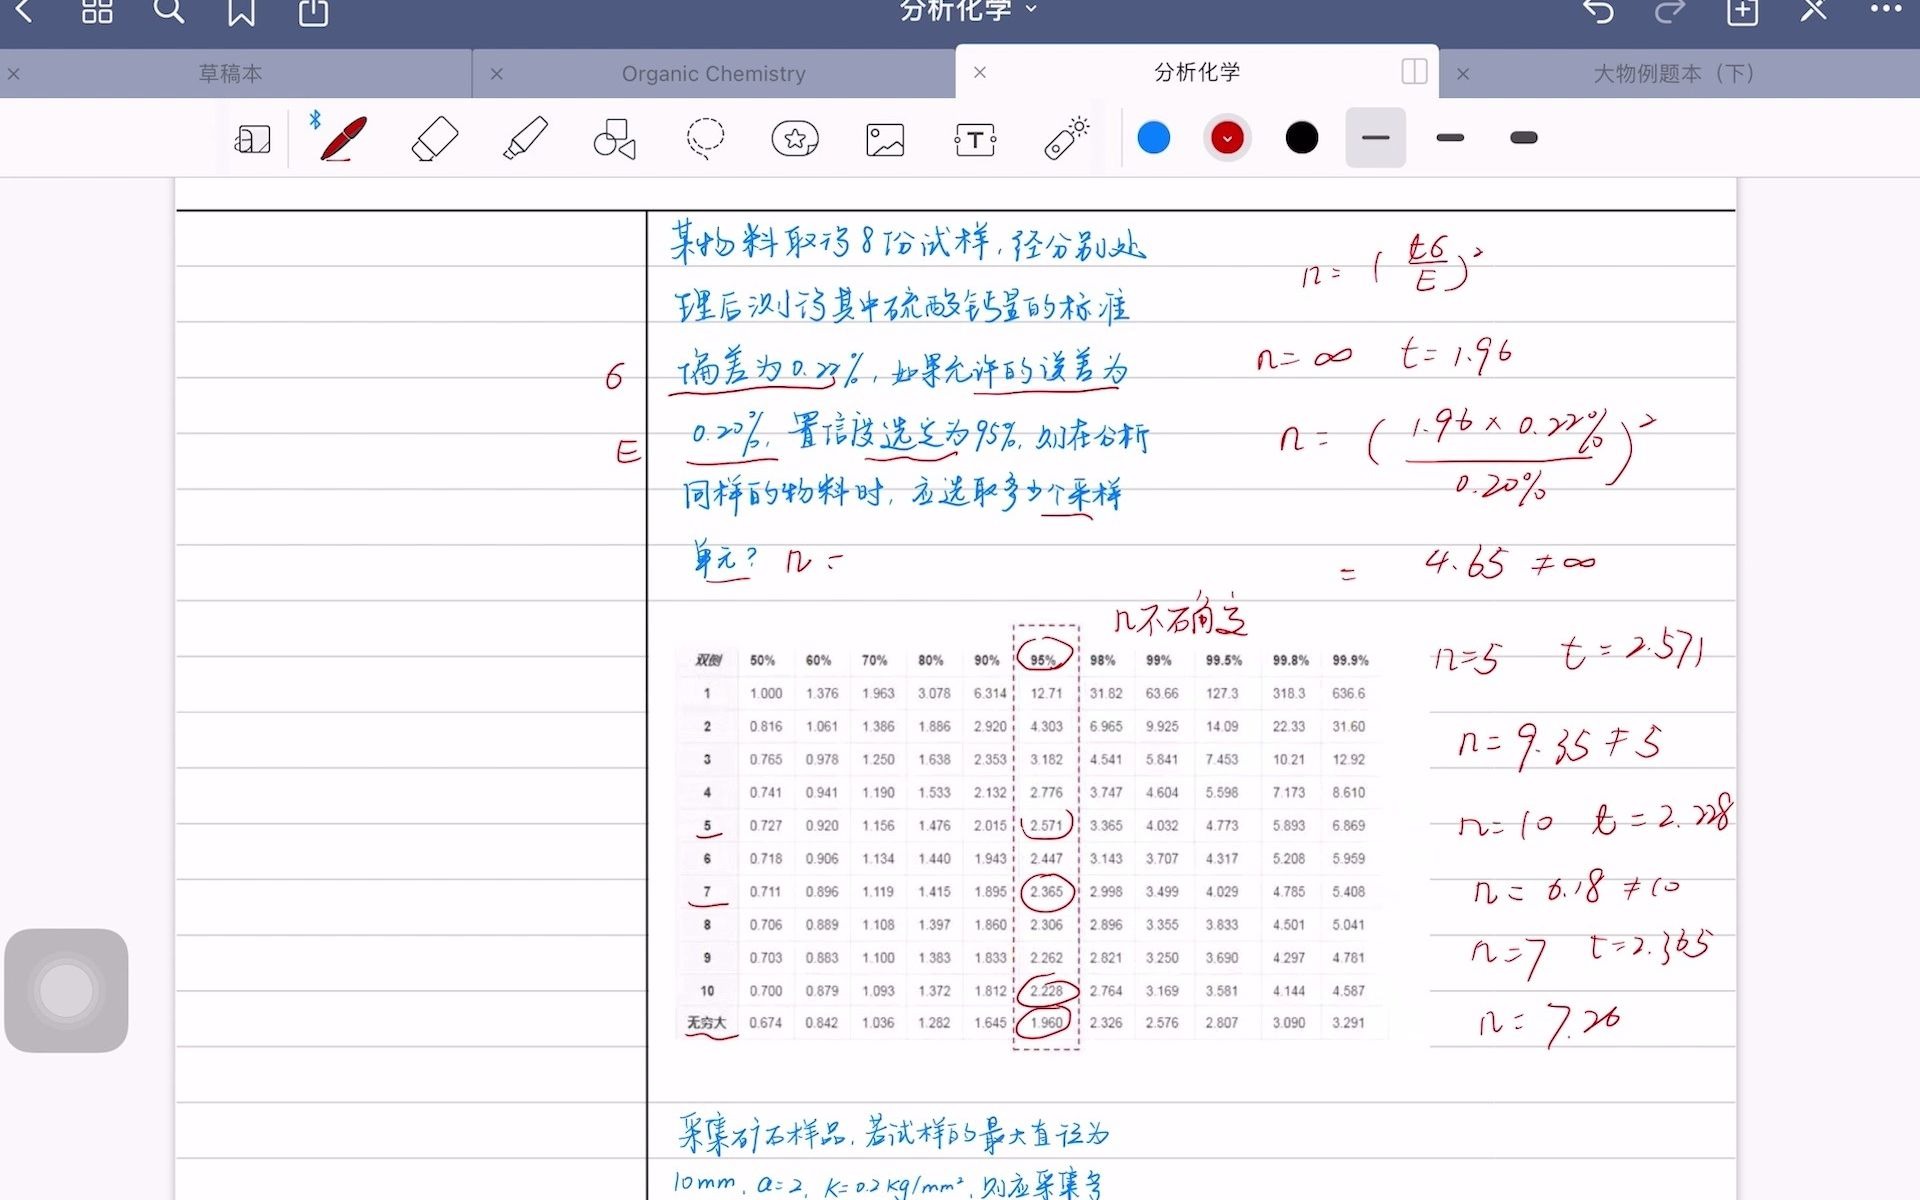The width and height of the screenshot is (1920, 1200).
Task: Bookmark this page
Action: (241, 11)
